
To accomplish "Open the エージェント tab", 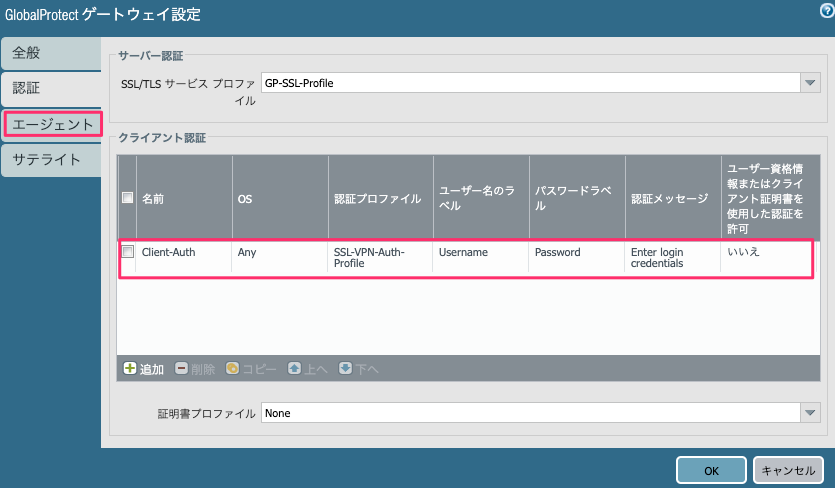I will tap(52, 124).
